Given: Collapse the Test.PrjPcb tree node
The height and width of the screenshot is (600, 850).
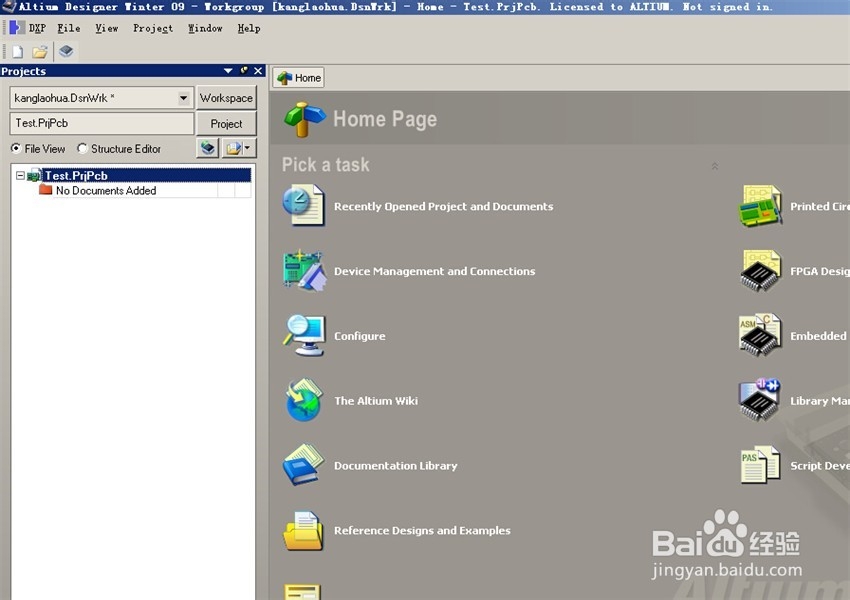Looking at the screenshot, I should click(x=20, y=176).
